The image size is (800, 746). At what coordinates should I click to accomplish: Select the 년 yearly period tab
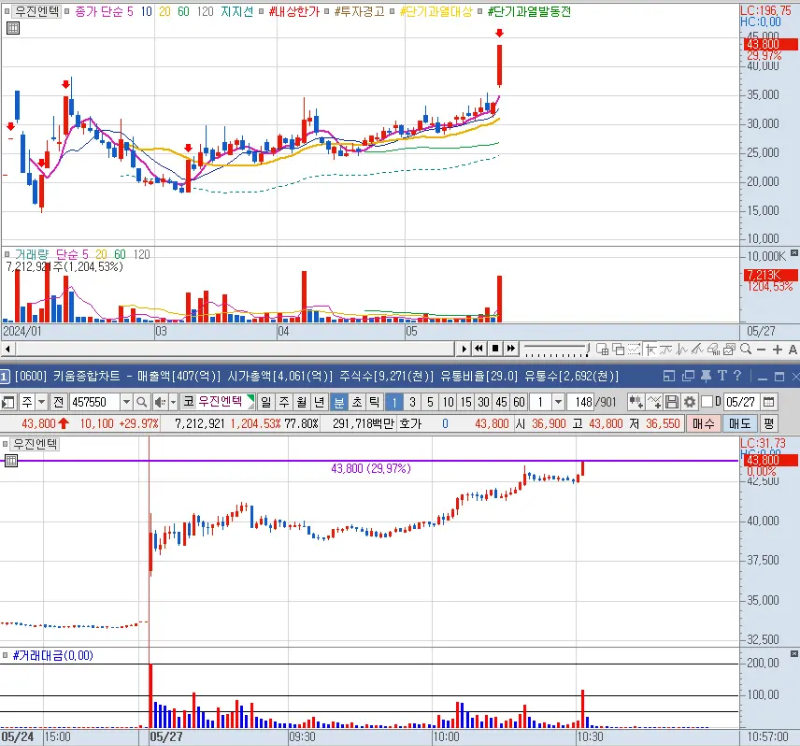point(319,402)
